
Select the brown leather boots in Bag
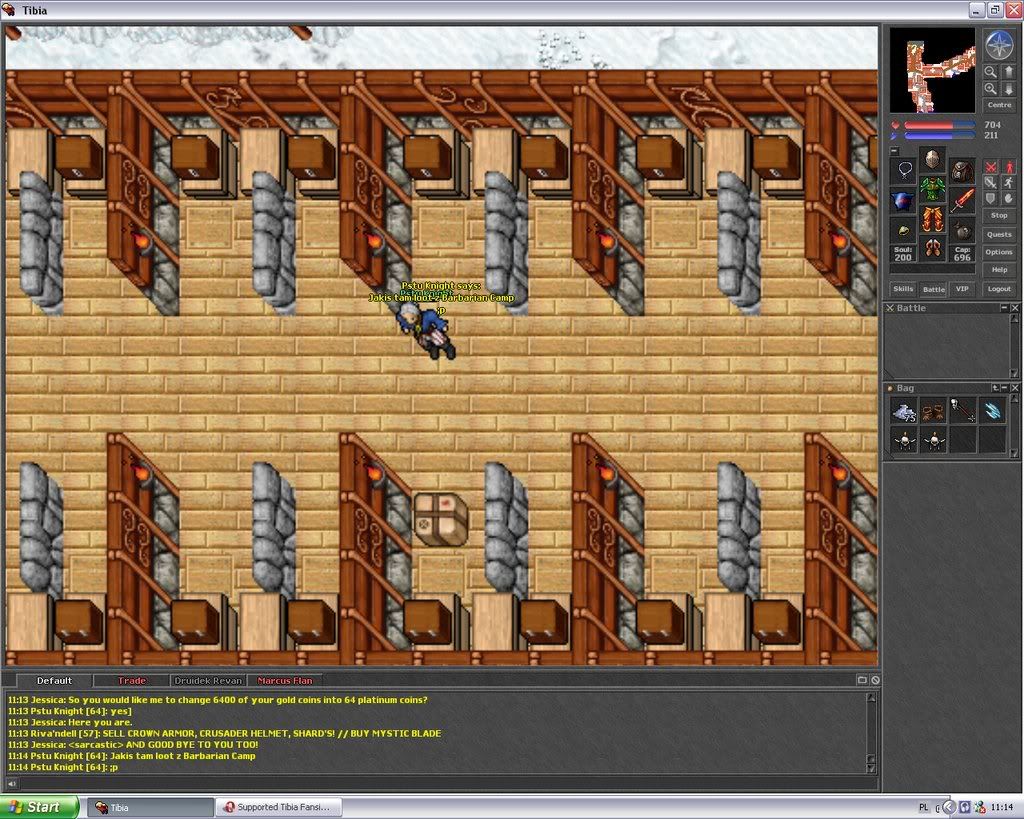933,411
